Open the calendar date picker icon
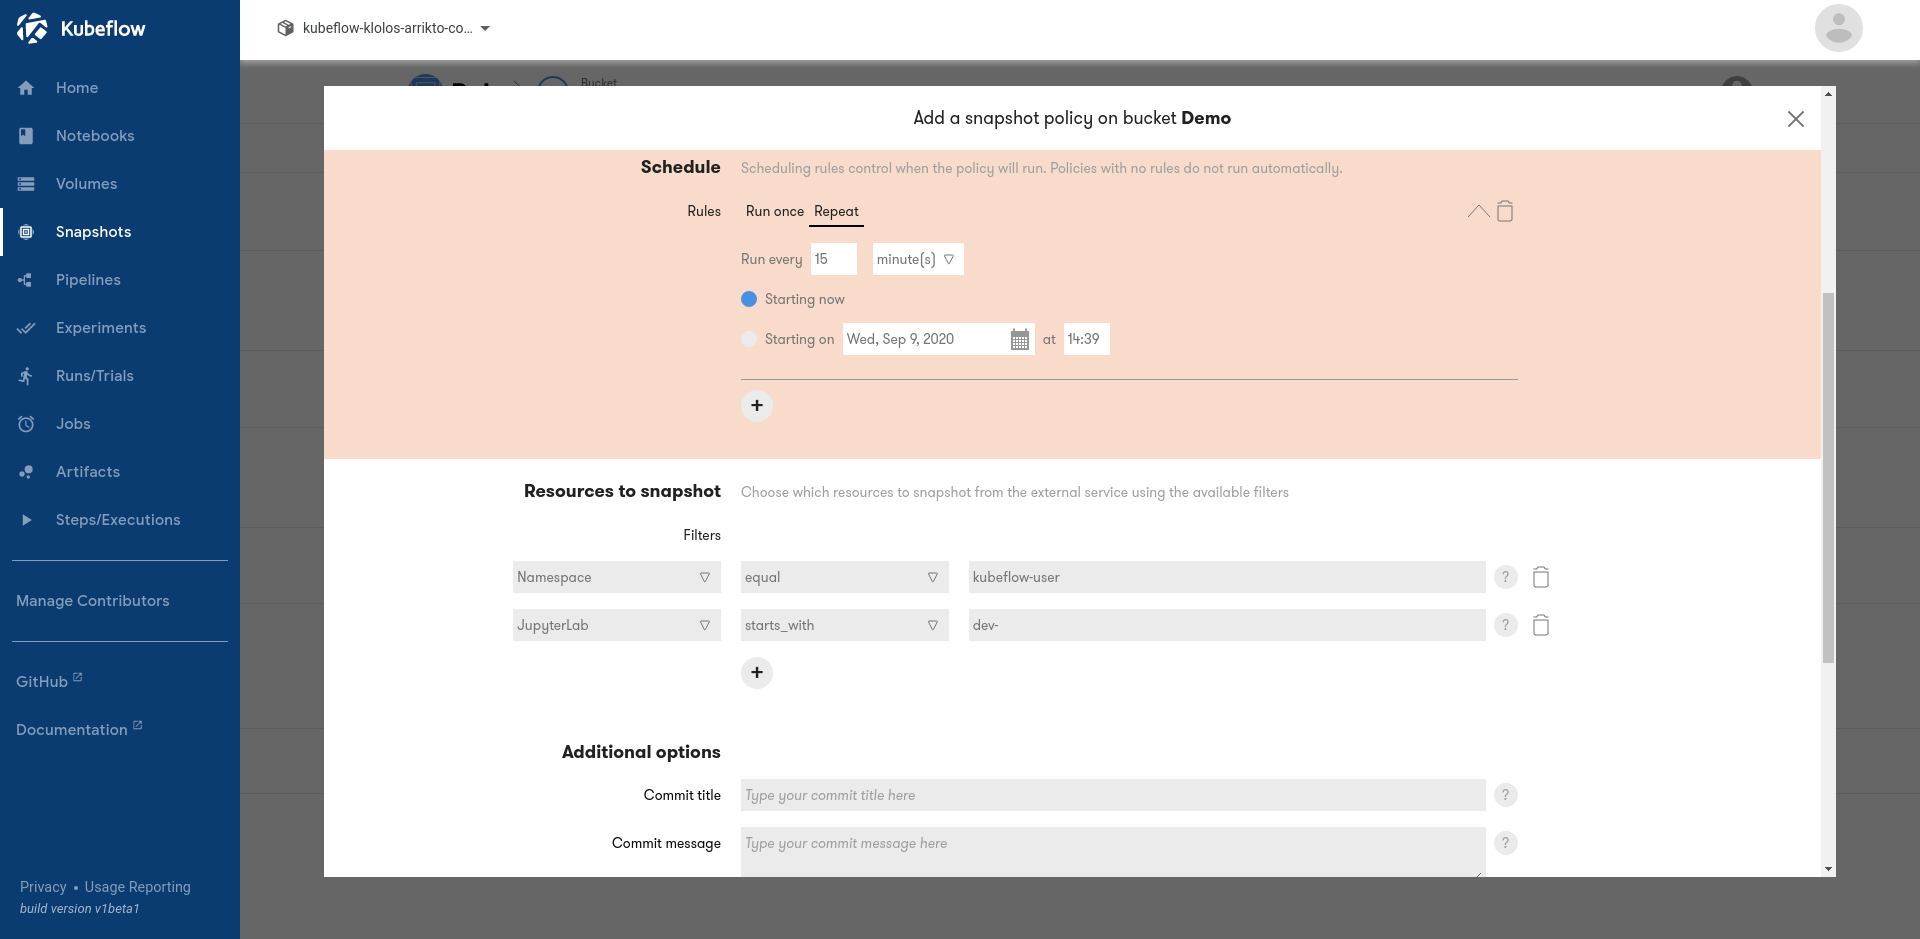 point(1020,340)
